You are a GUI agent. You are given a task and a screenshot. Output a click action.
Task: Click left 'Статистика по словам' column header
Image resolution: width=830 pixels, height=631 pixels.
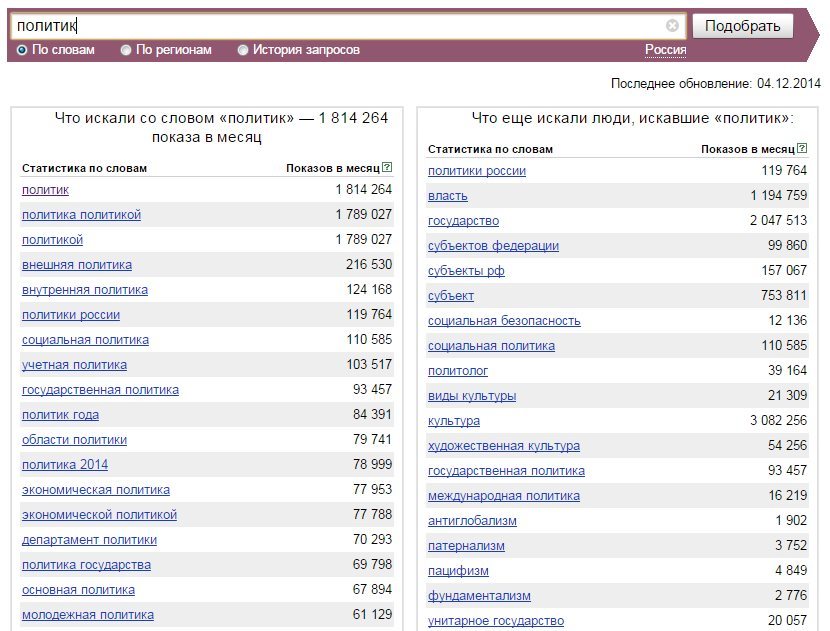coord(85,168)
